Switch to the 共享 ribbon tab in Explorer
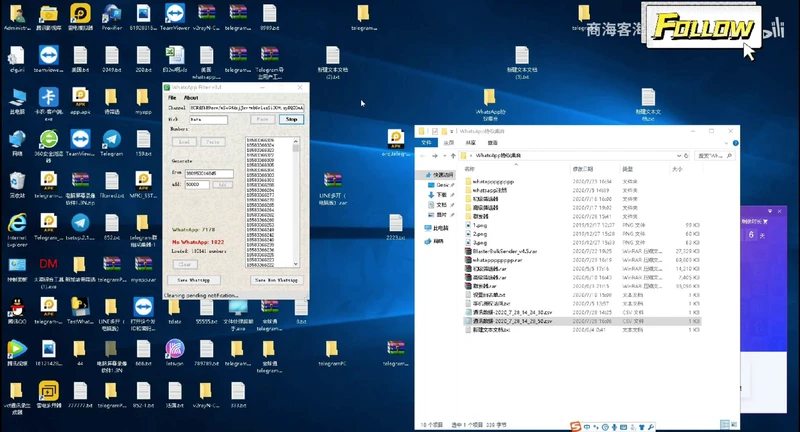800x432 pixels. point(471,143)
